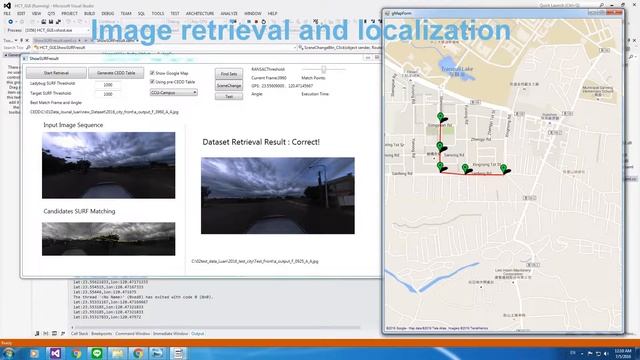The height and width of the screenshot is (360, 640).
Task: Pin the Toolbox panel with pushpin icon
Action: [22, 40]
